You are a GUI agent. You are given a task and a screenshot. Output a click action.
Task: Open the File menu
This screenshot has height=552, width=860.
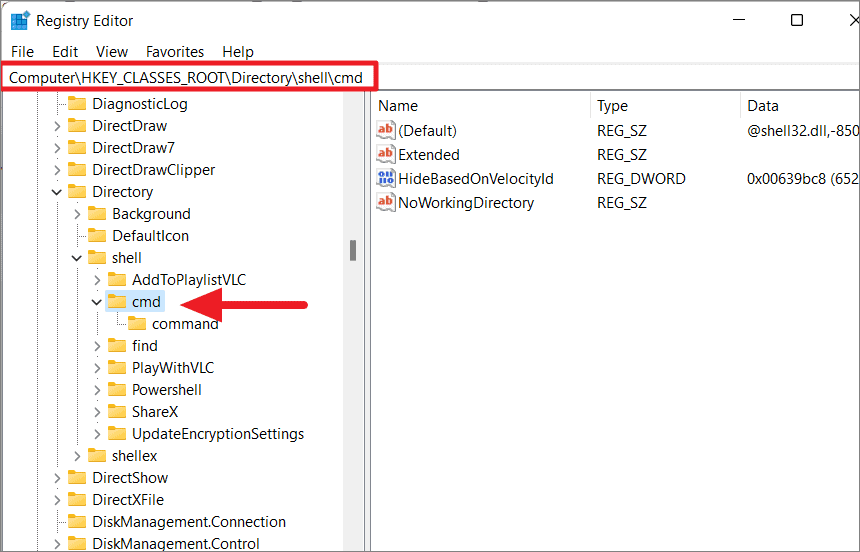point(22,52)
